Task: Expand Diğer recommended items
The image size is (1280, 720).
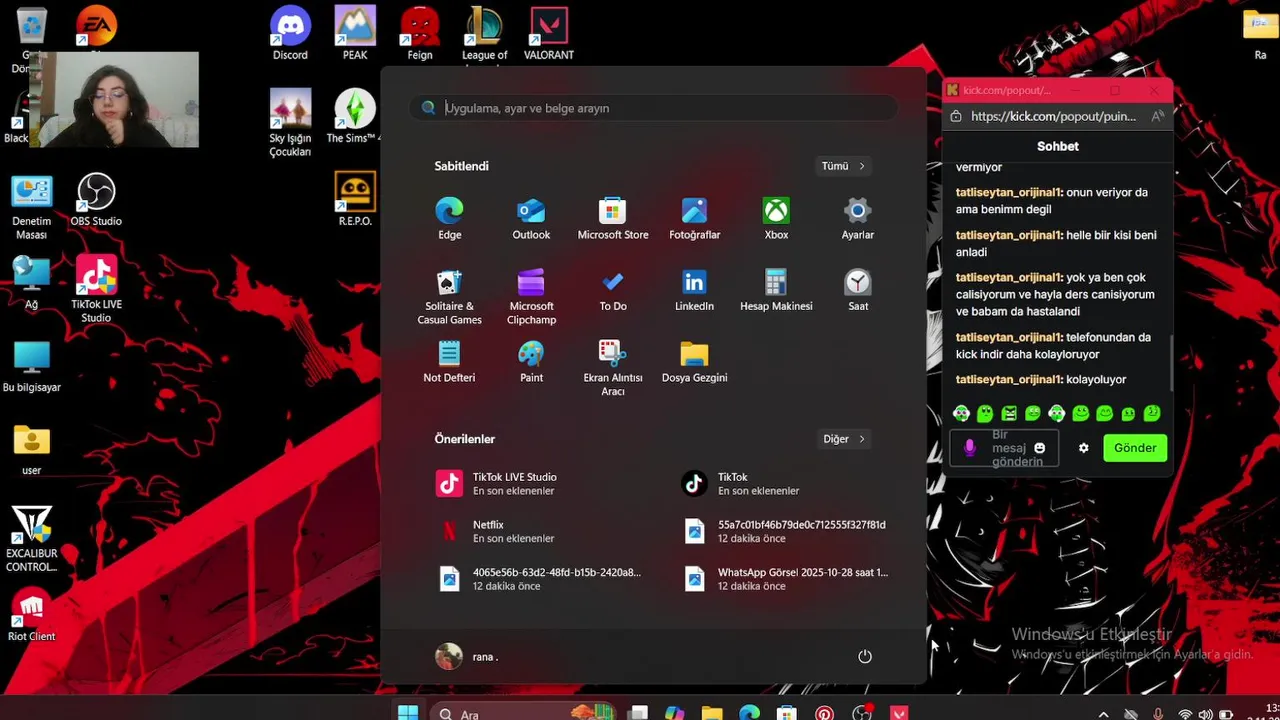Action: point(845,439)
